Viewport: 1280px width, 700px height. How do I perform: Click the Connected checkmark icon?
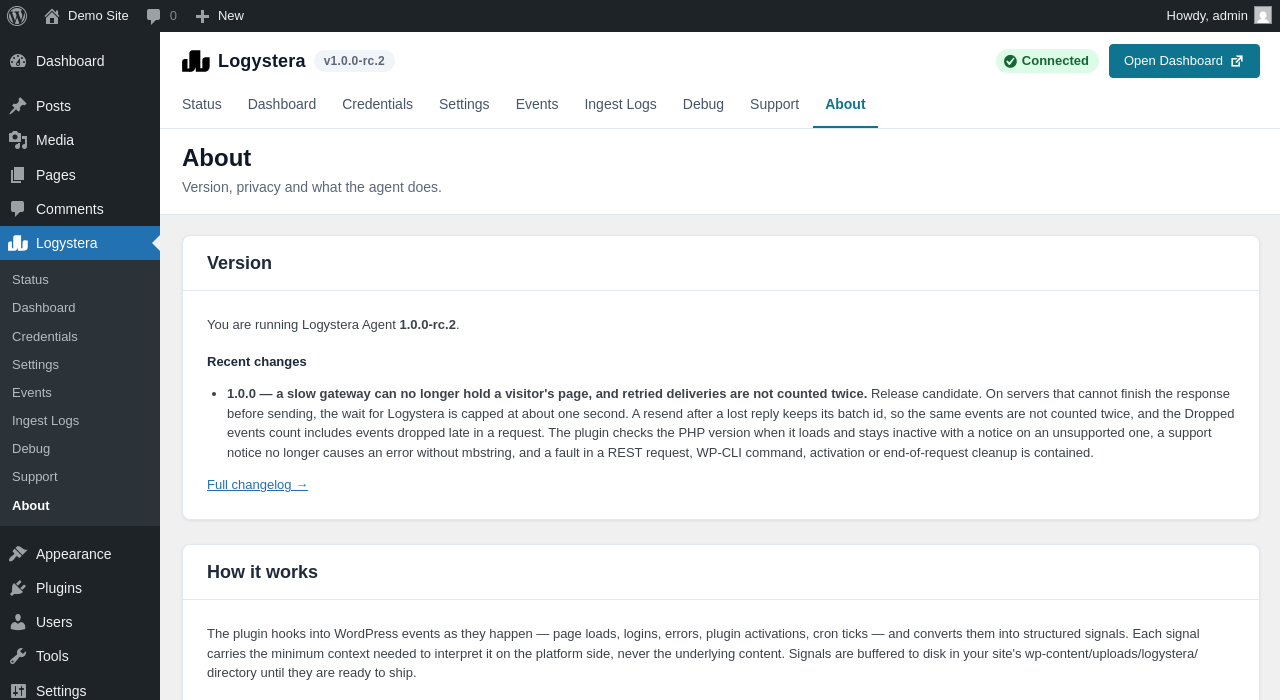[1010, 61]
